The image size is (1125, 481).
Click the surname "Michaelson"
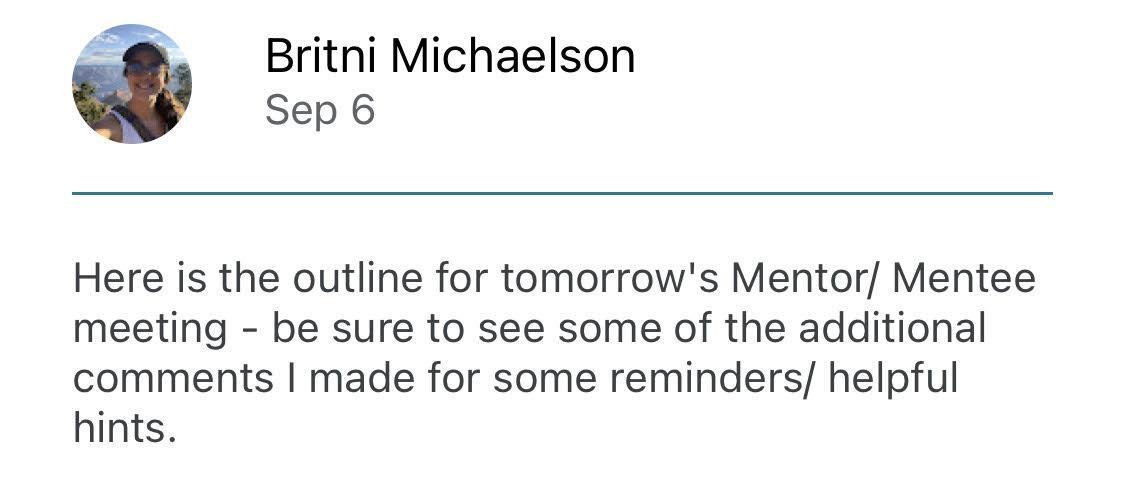[x=512, y=56]
